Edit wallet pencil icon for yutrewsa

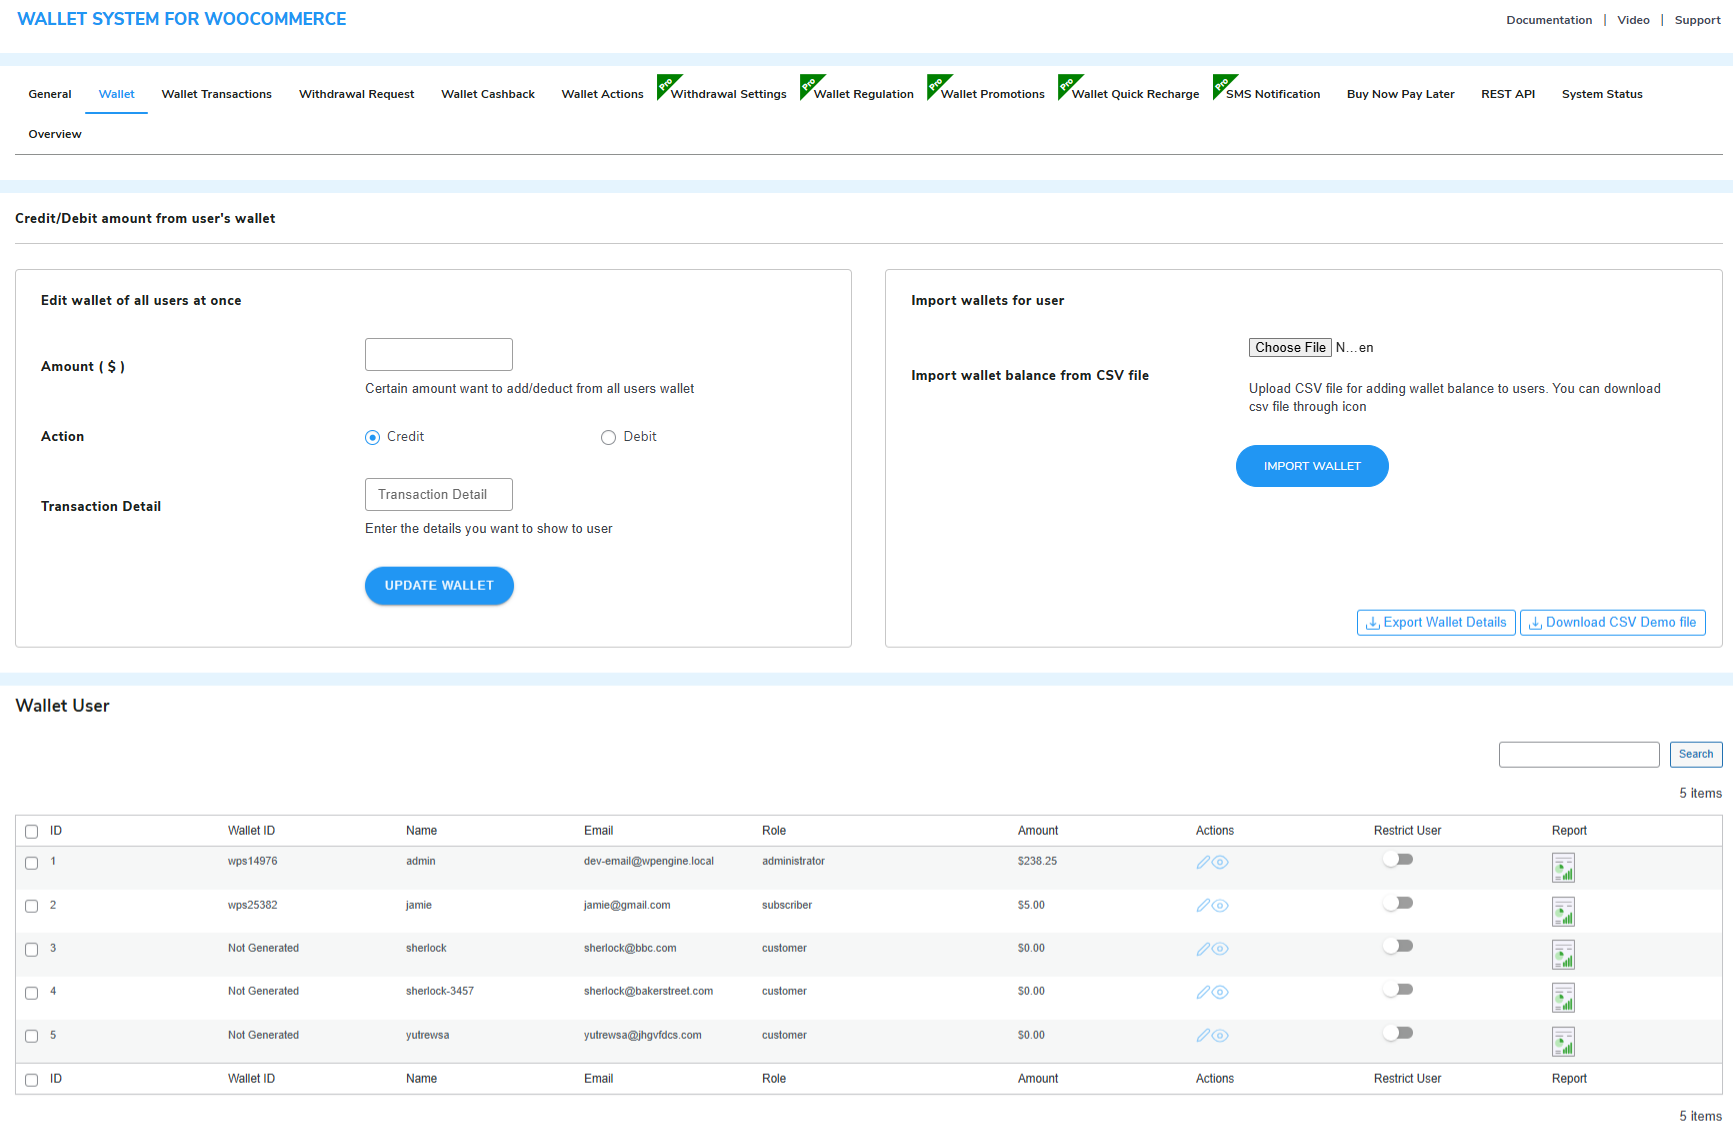(x=1203, y=1036)
